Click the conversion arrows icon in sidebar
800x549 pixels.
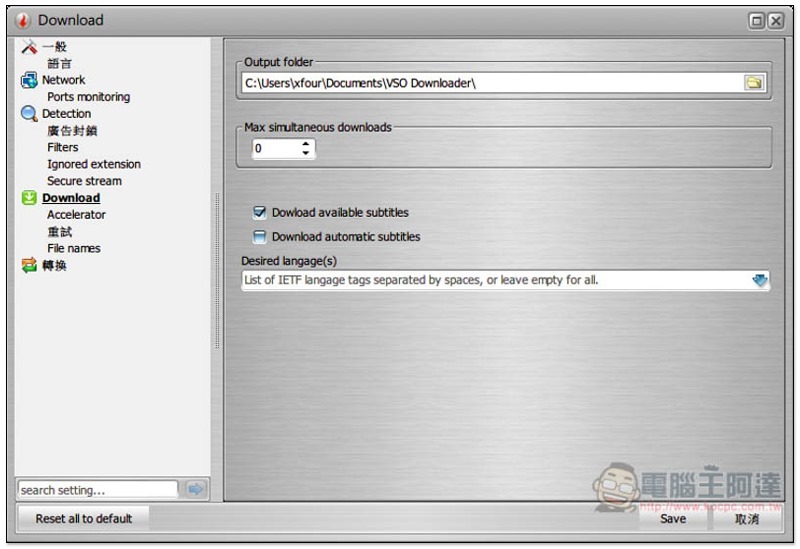point(29,265)
